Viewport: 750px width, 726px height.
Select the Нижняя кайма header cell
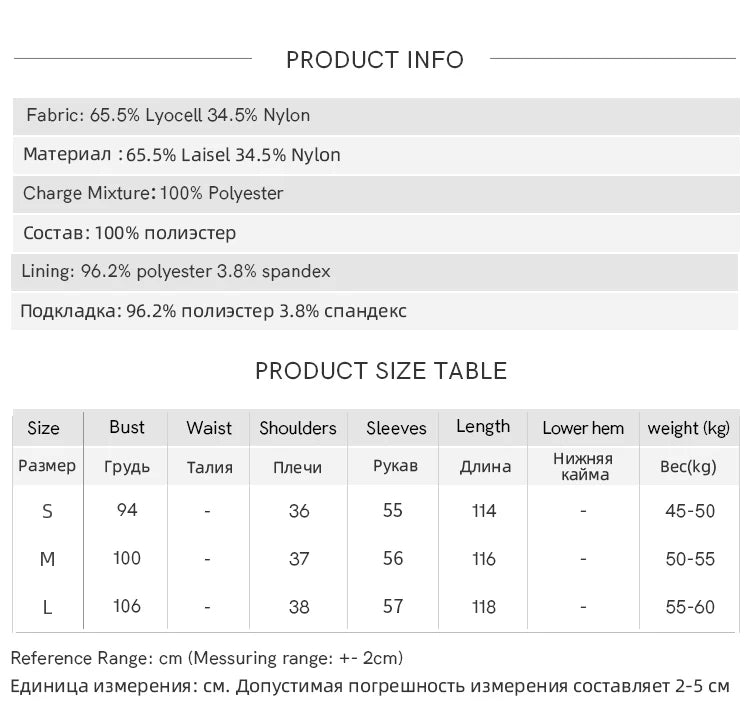point(584,466)
